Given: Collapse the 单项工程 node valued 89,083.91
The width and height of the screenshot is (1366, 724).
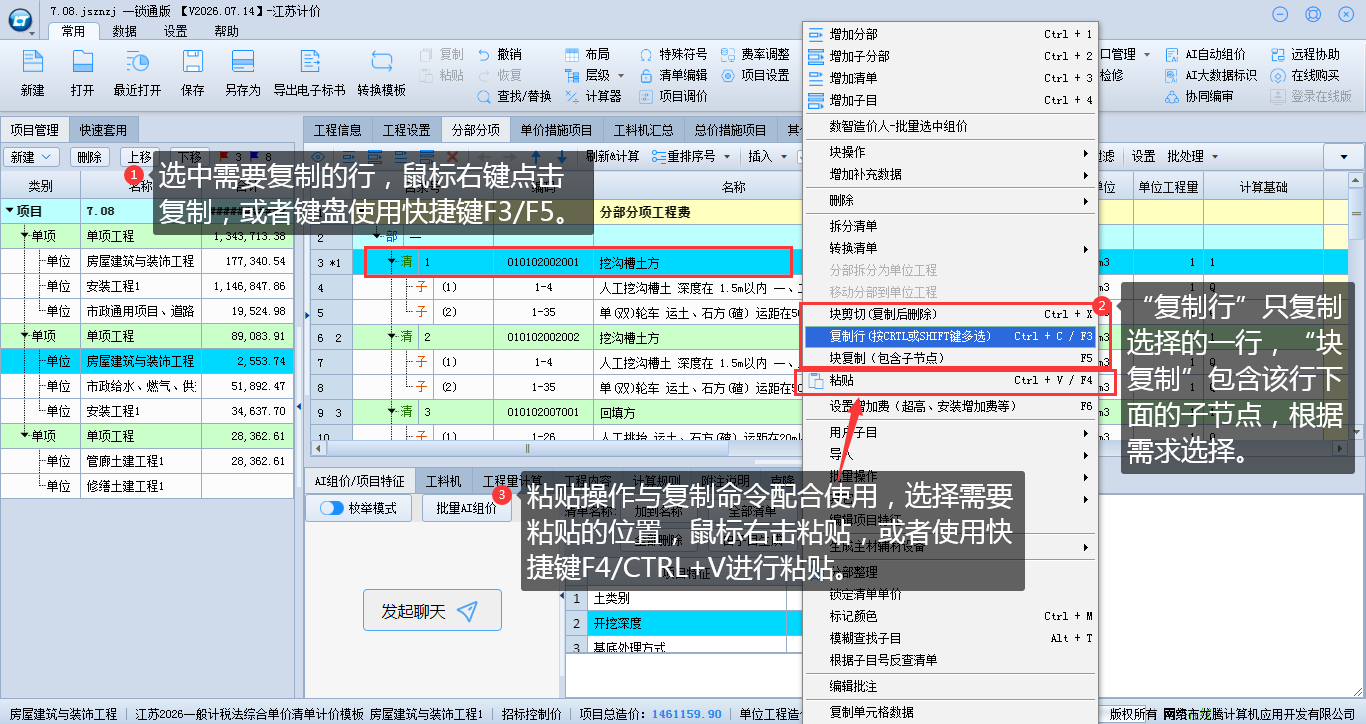Looking at the screenshot, I should (x=25, y=336).
